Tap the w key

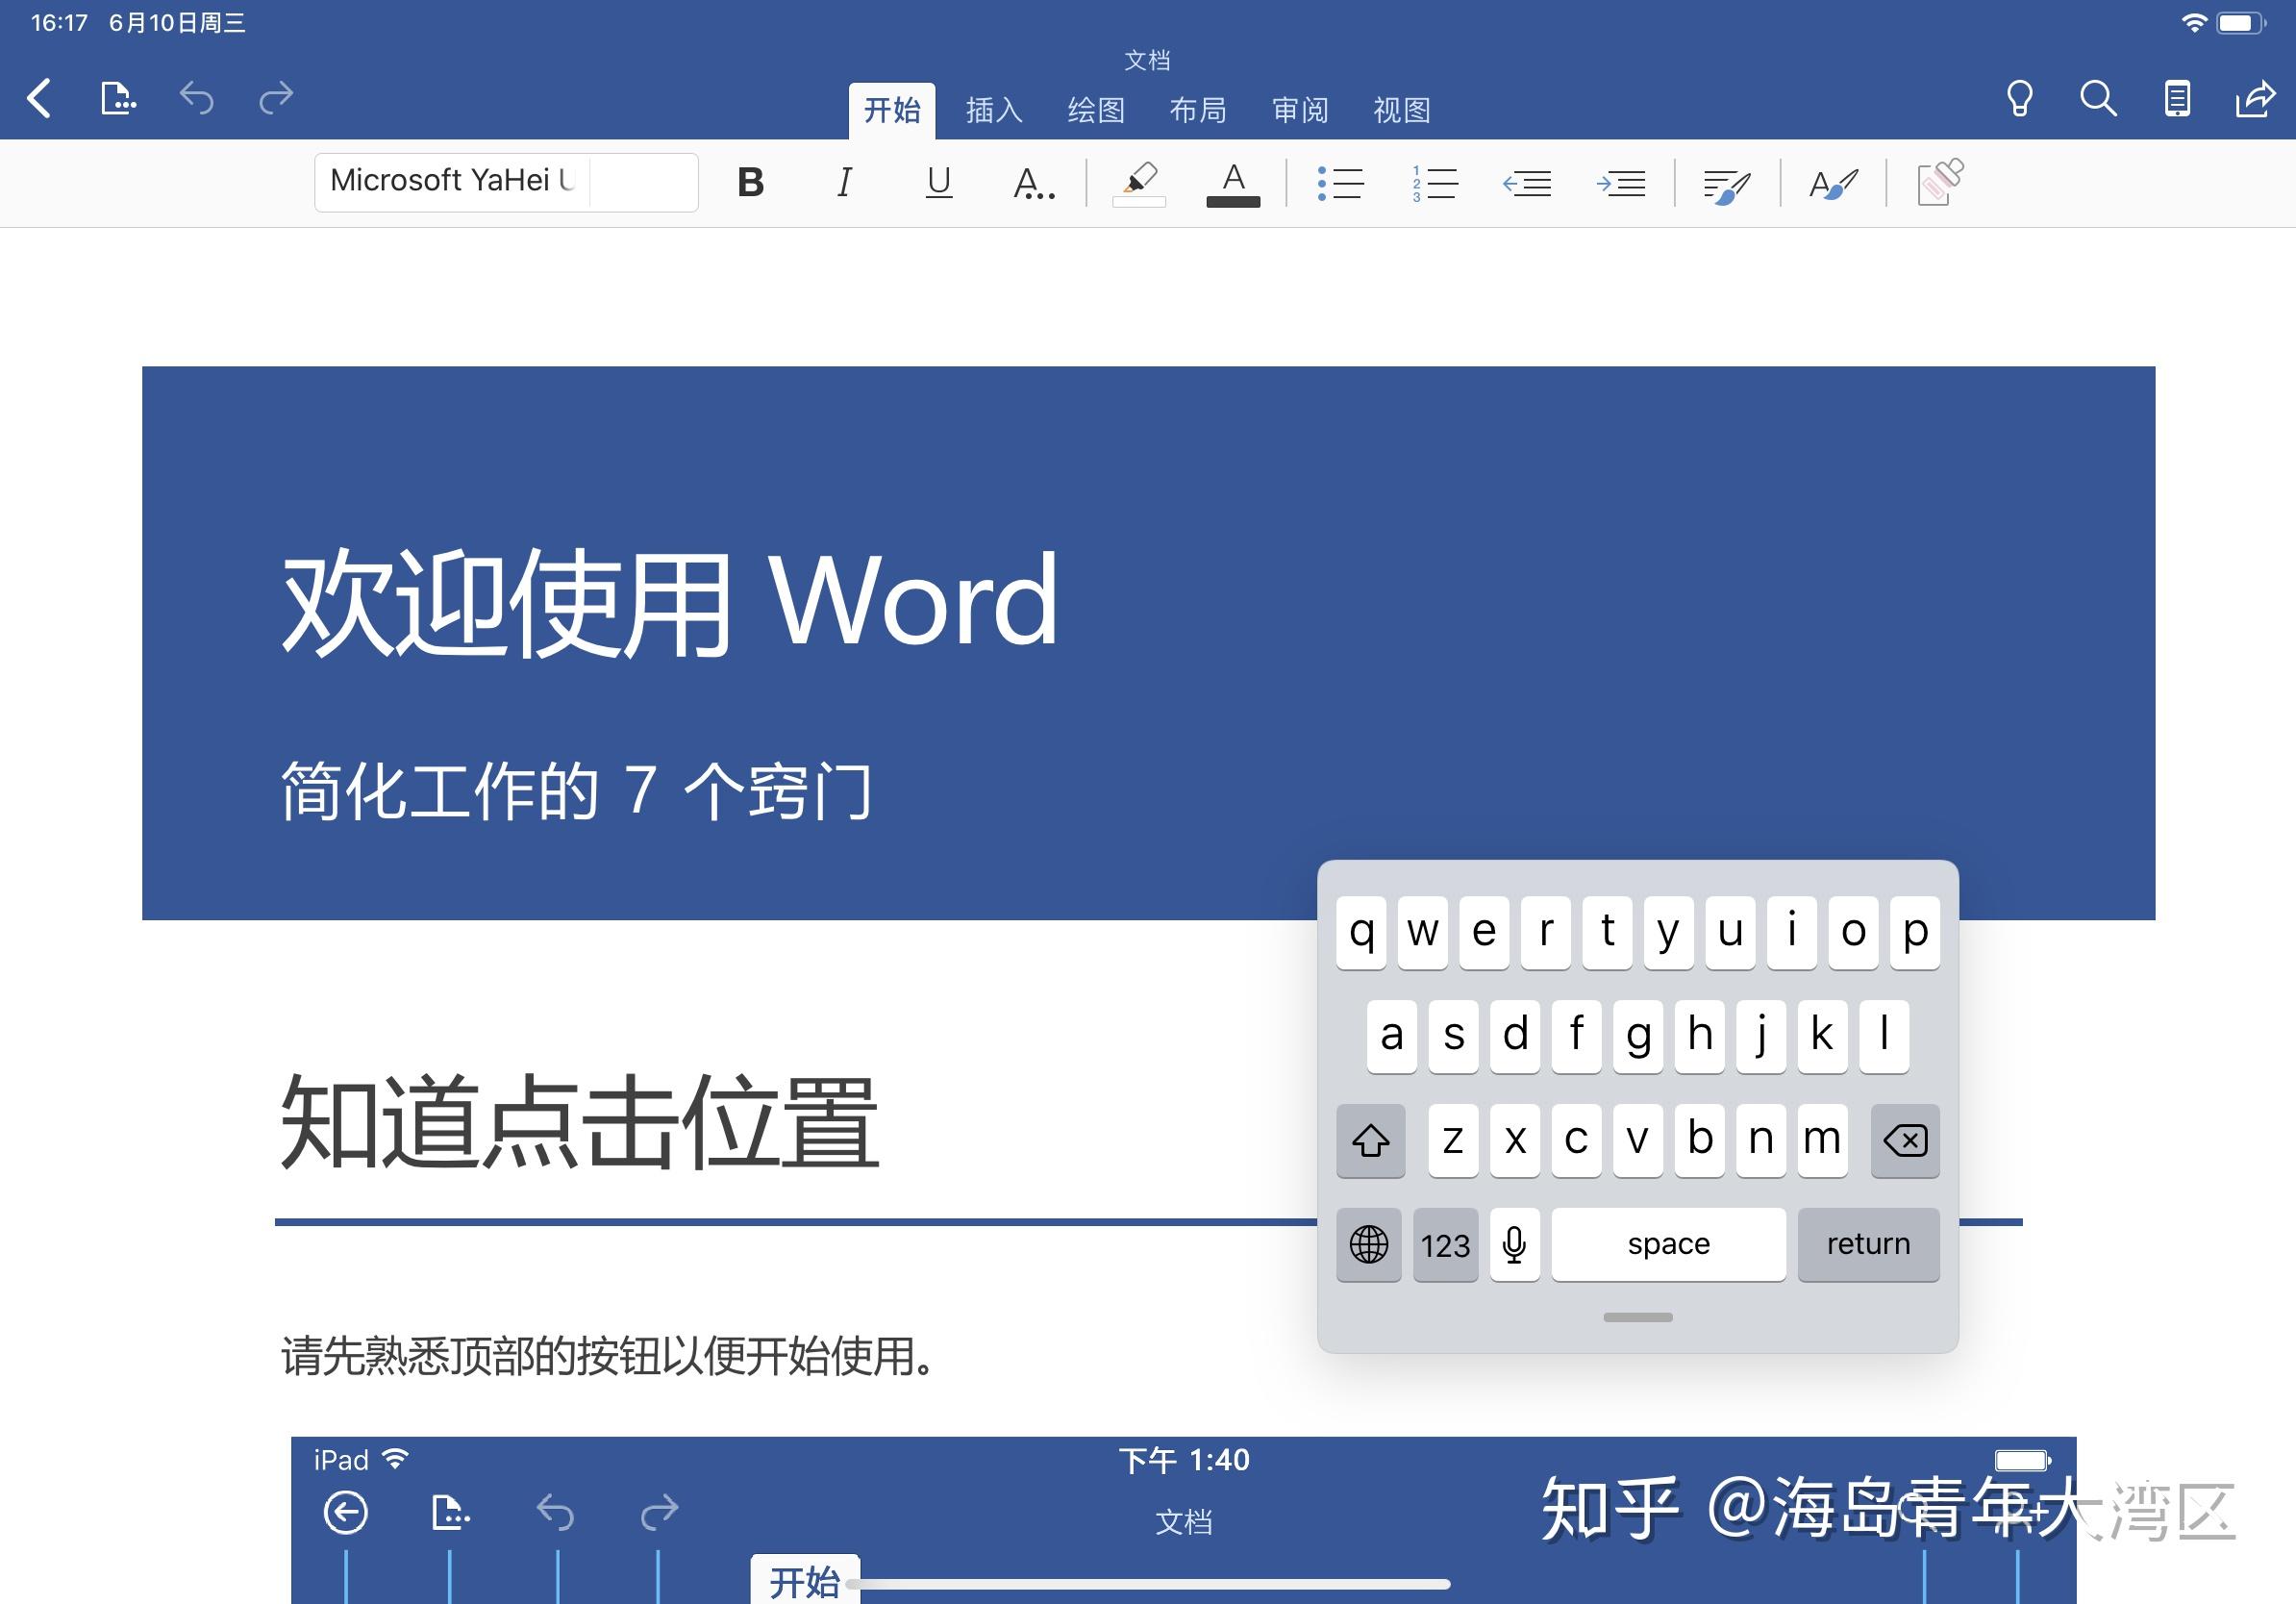[x=1423, y=932]
